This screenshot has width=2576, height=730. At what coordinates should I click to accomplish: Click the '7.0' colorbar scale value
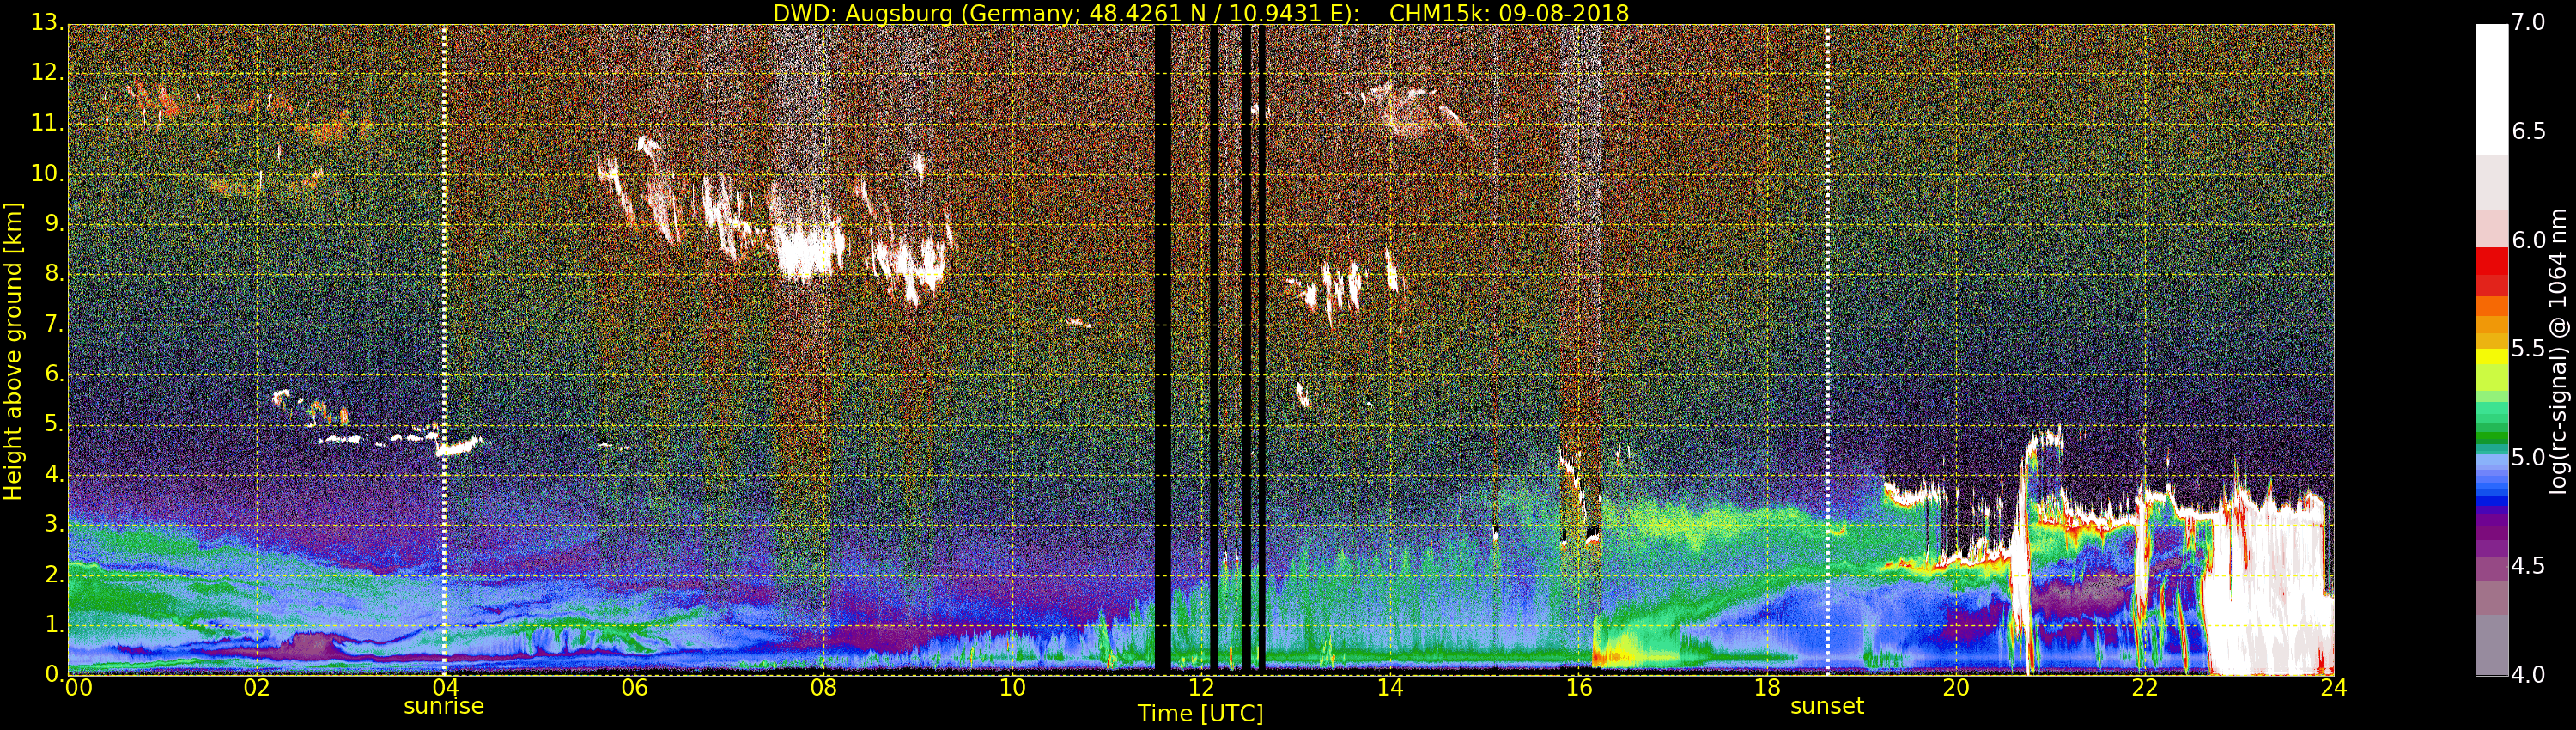click(2528, 23)
